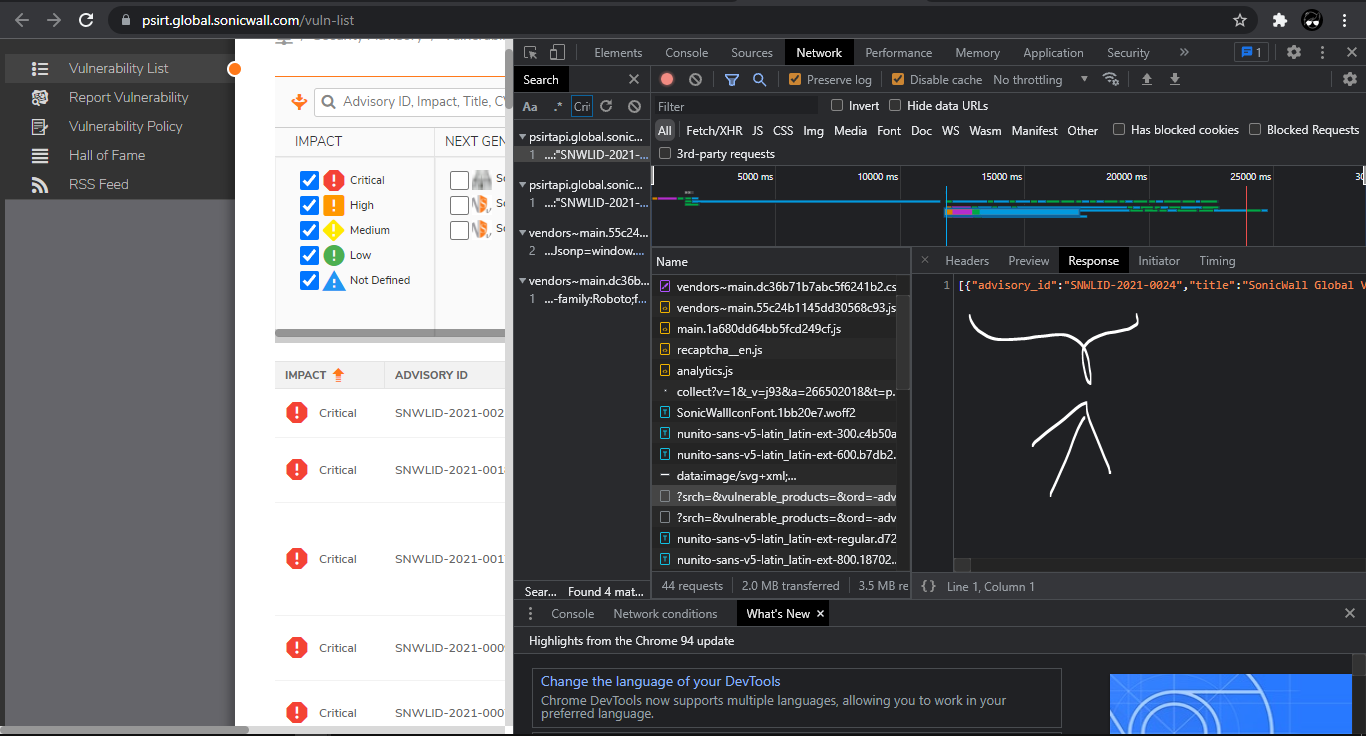Screen dimensions: 1366x736
Task: Enable the Hide data URLs checkbox
Action: (895, 105)
